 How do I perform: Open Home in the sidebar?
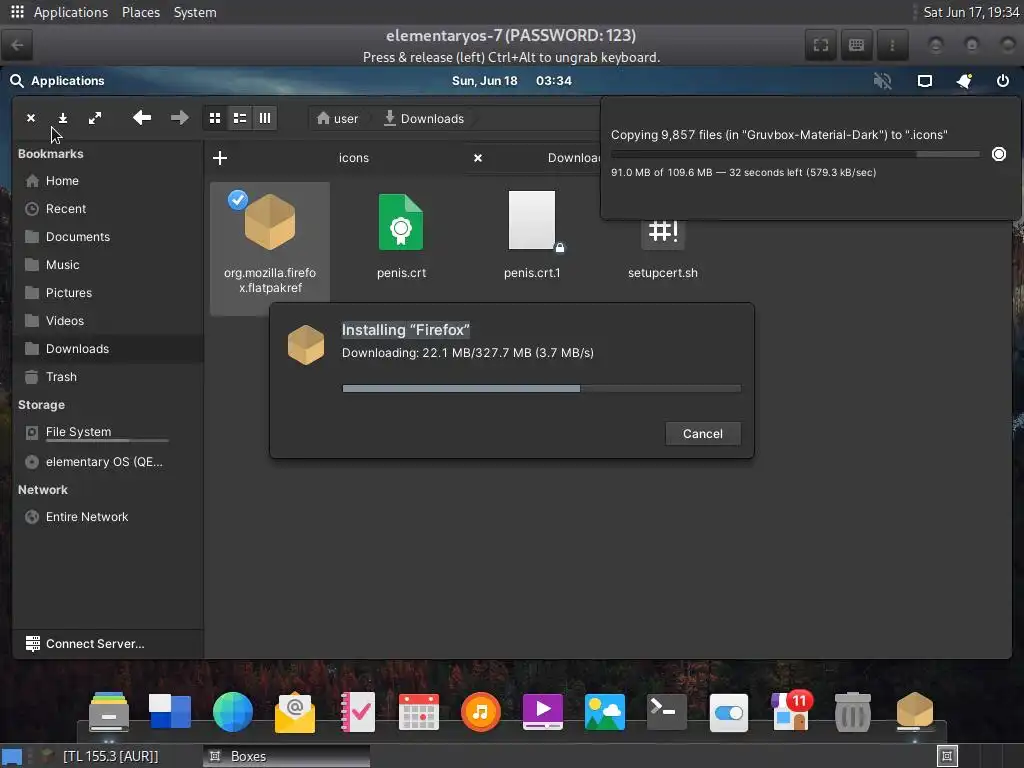point(108,181)
